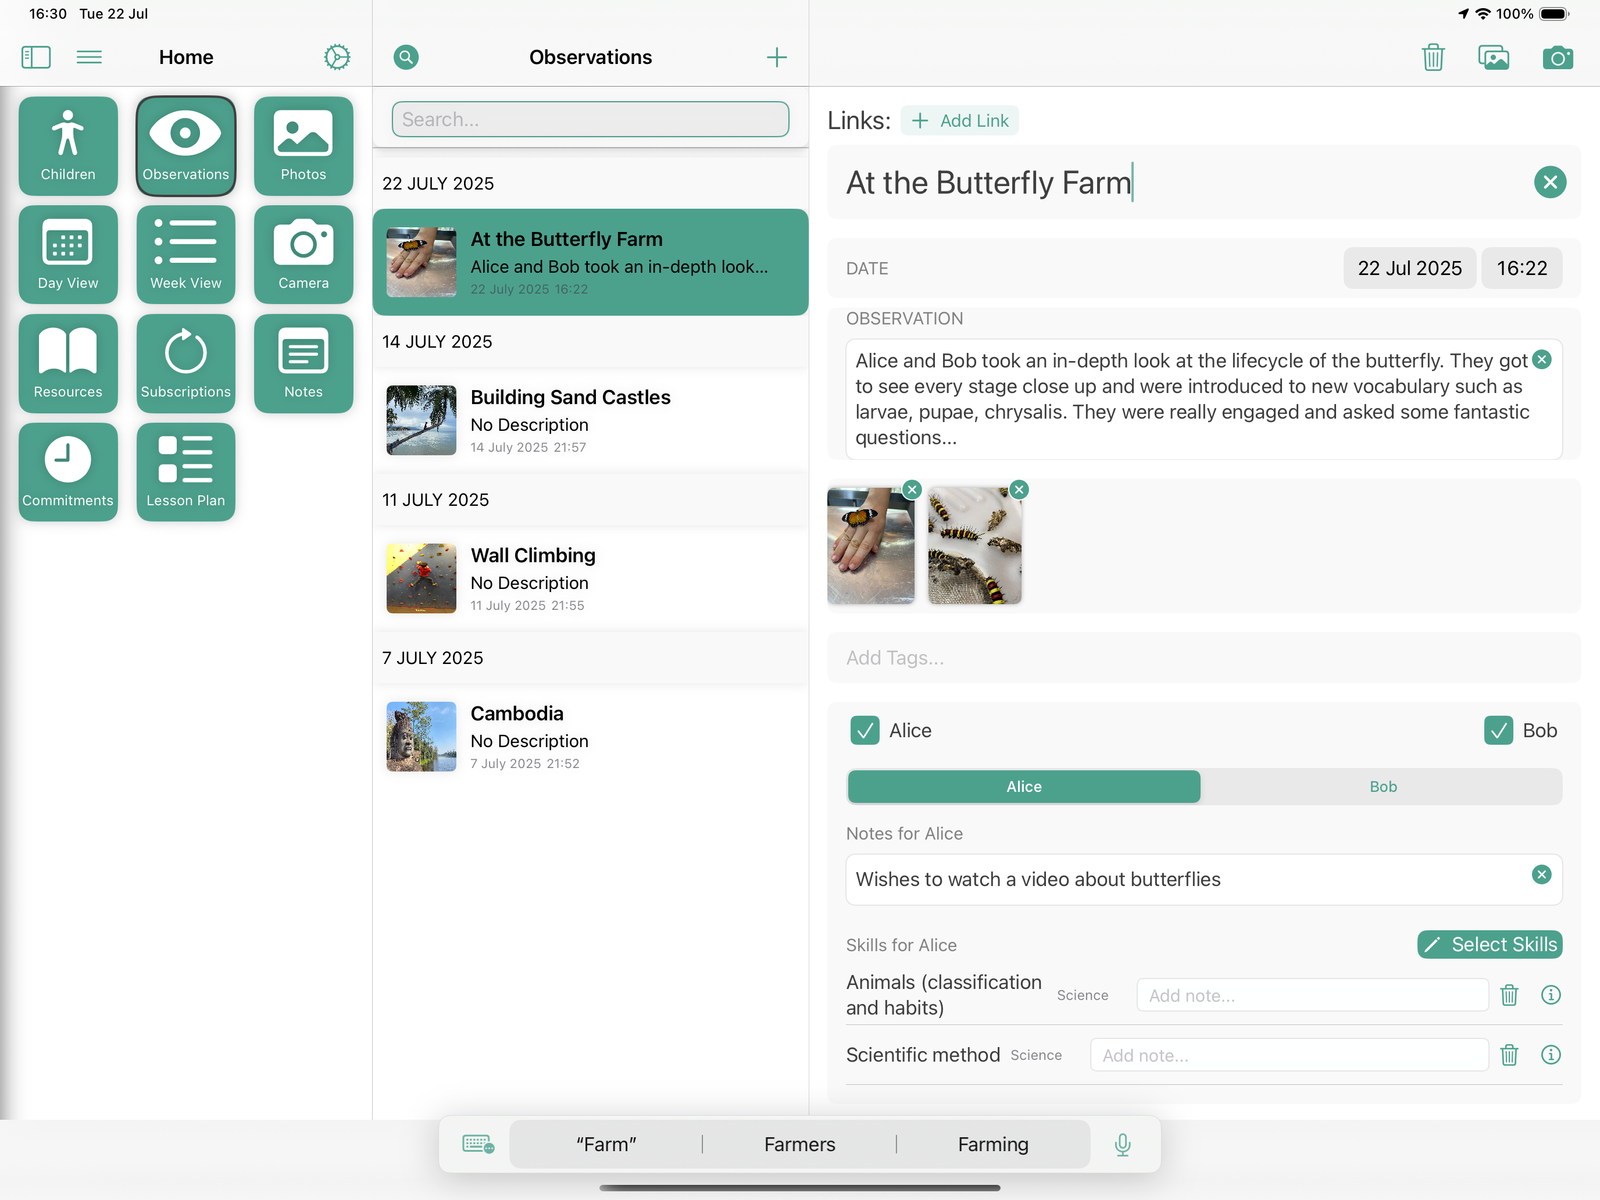Image resolution: width=1600 pixels, height=1200 pixels.
Task: Open the Commitments clock tile
Action: [x=68, y=471]
